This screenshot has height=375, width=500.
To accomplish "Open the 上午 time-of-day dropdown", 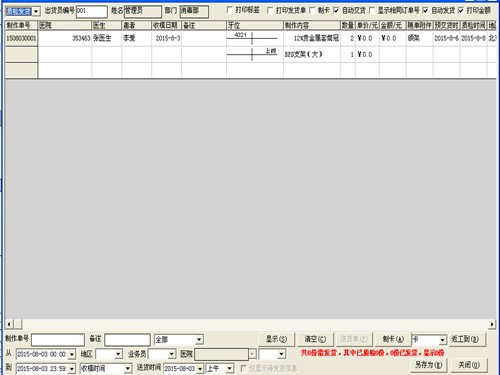I will click(229, 368).
